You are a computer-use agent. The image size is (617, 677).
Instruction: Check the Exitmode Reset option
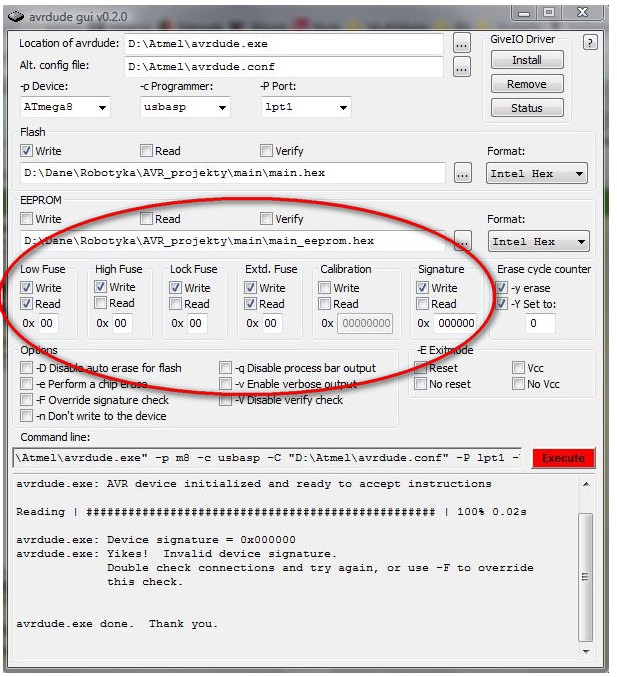[x=421, y=368]
